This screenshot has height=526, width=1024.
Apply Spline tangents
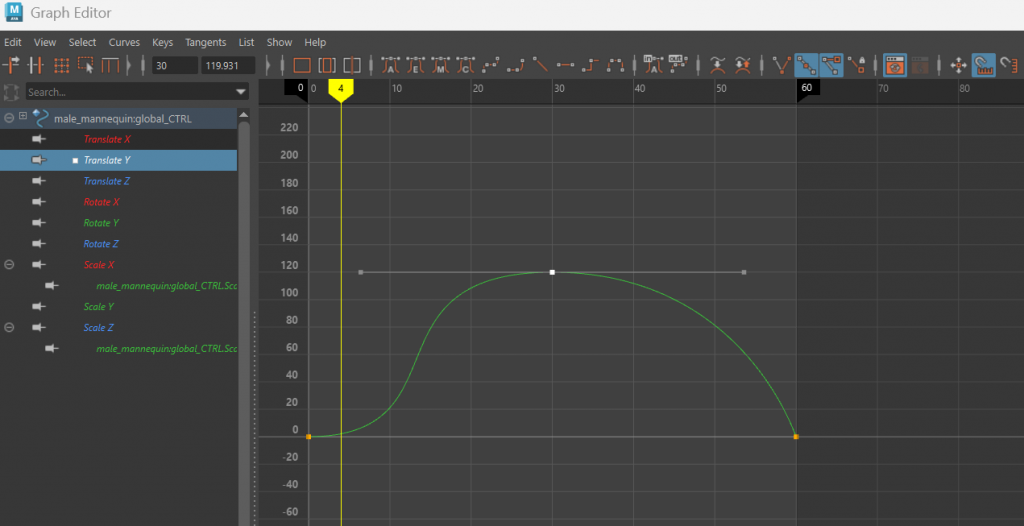(490, 65)
